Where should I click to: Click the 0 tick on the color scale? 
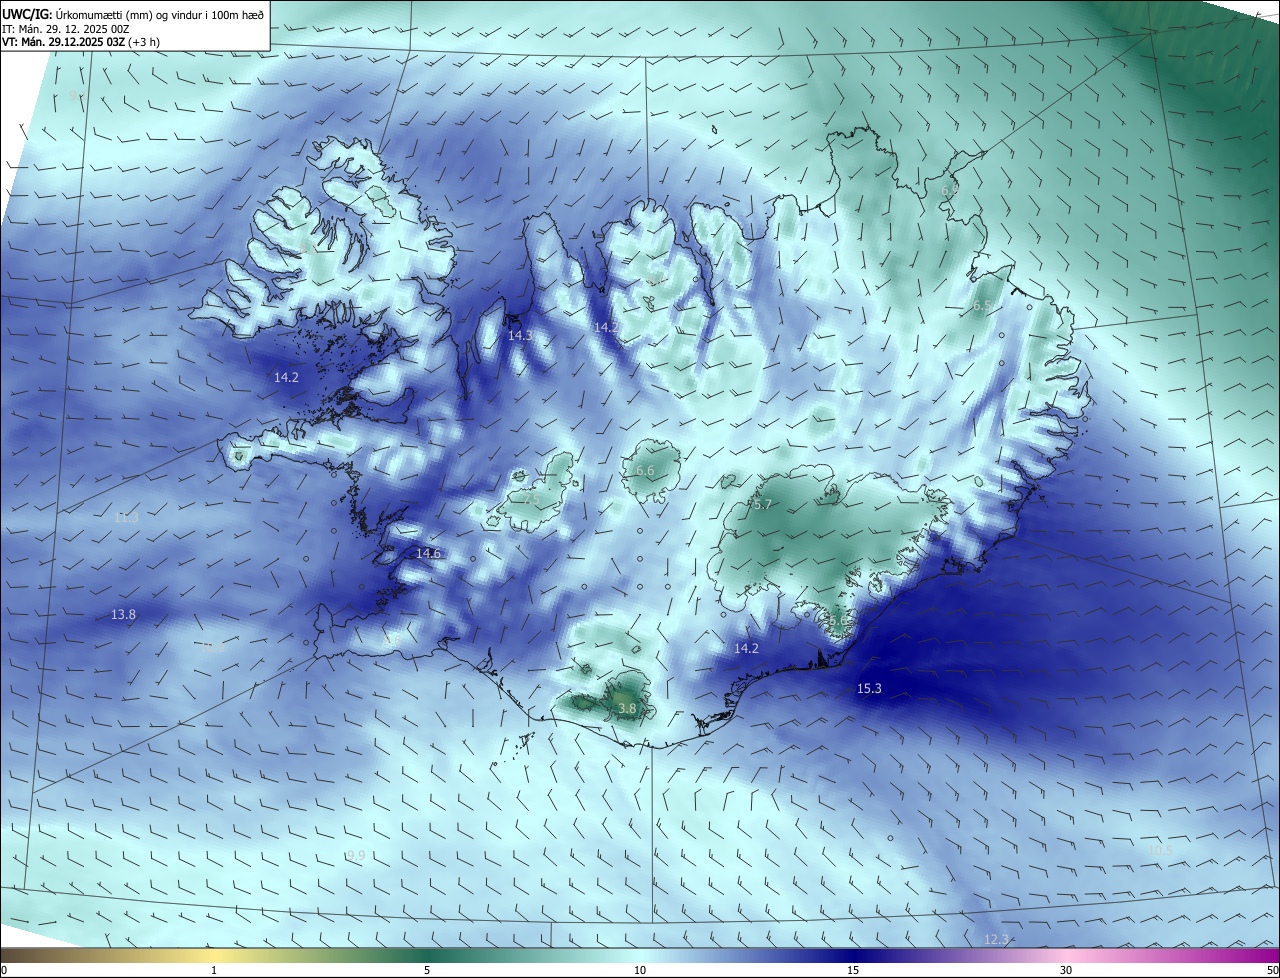pos(4,970)
